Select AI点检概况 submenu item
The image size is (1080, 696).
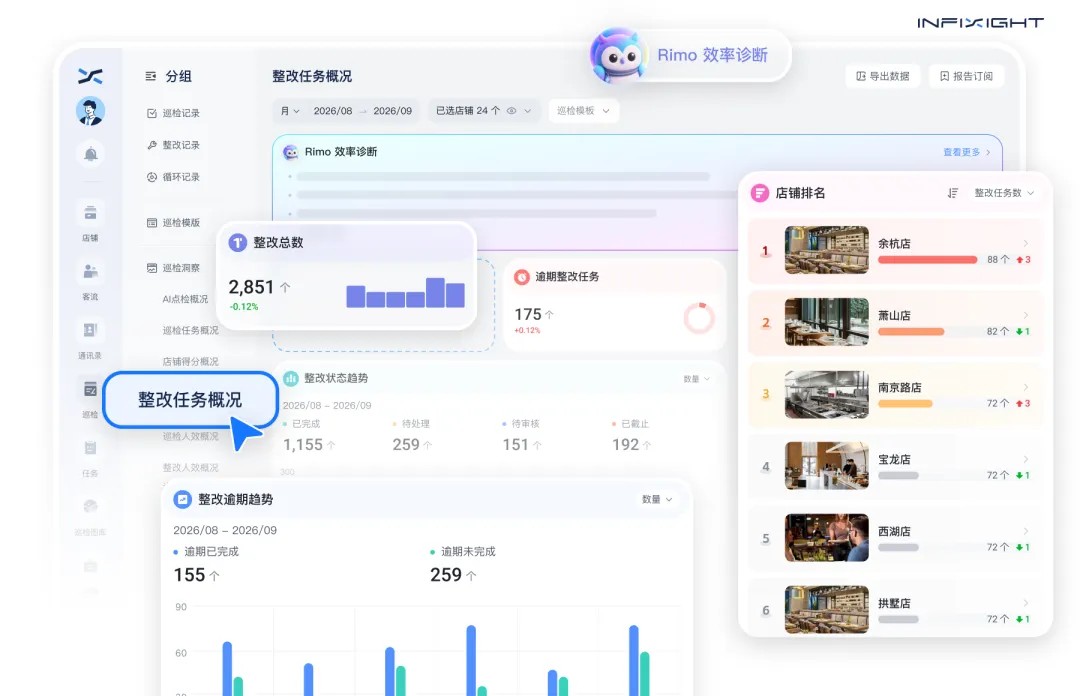pos(185,299)
